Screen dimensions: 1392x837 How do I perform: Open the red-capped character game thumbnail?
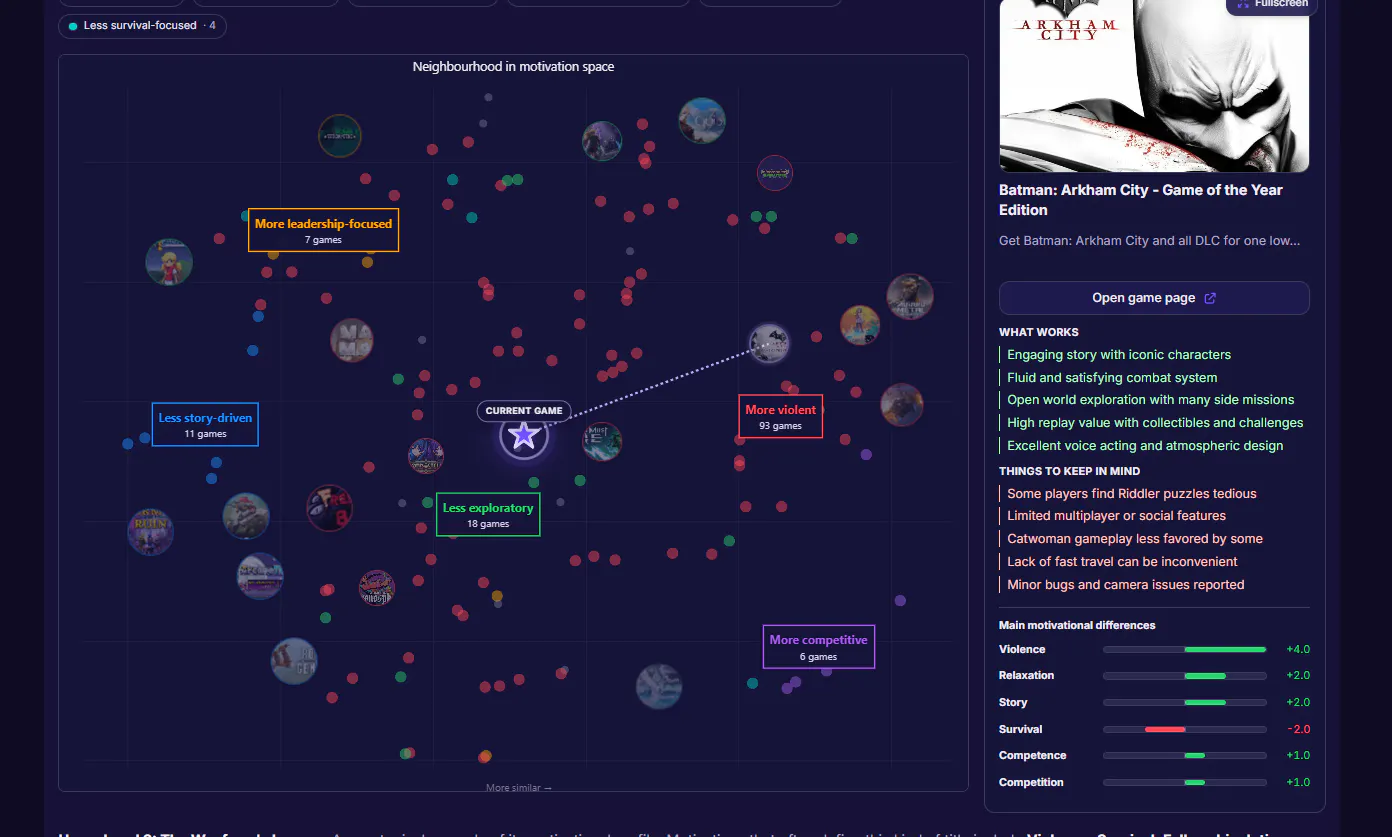click(246, 516)
